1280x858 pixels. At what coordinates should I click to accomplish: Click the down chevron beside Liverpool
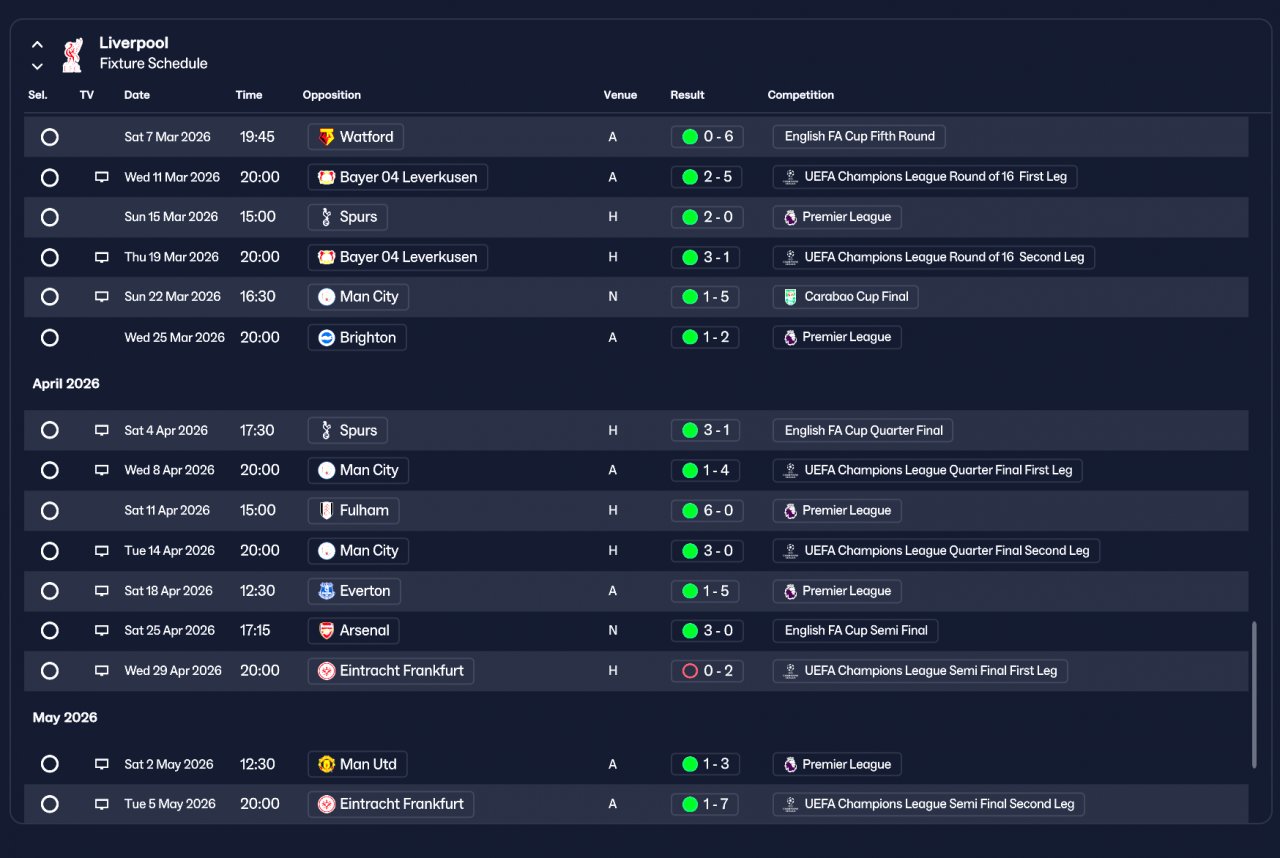point(37,66)
